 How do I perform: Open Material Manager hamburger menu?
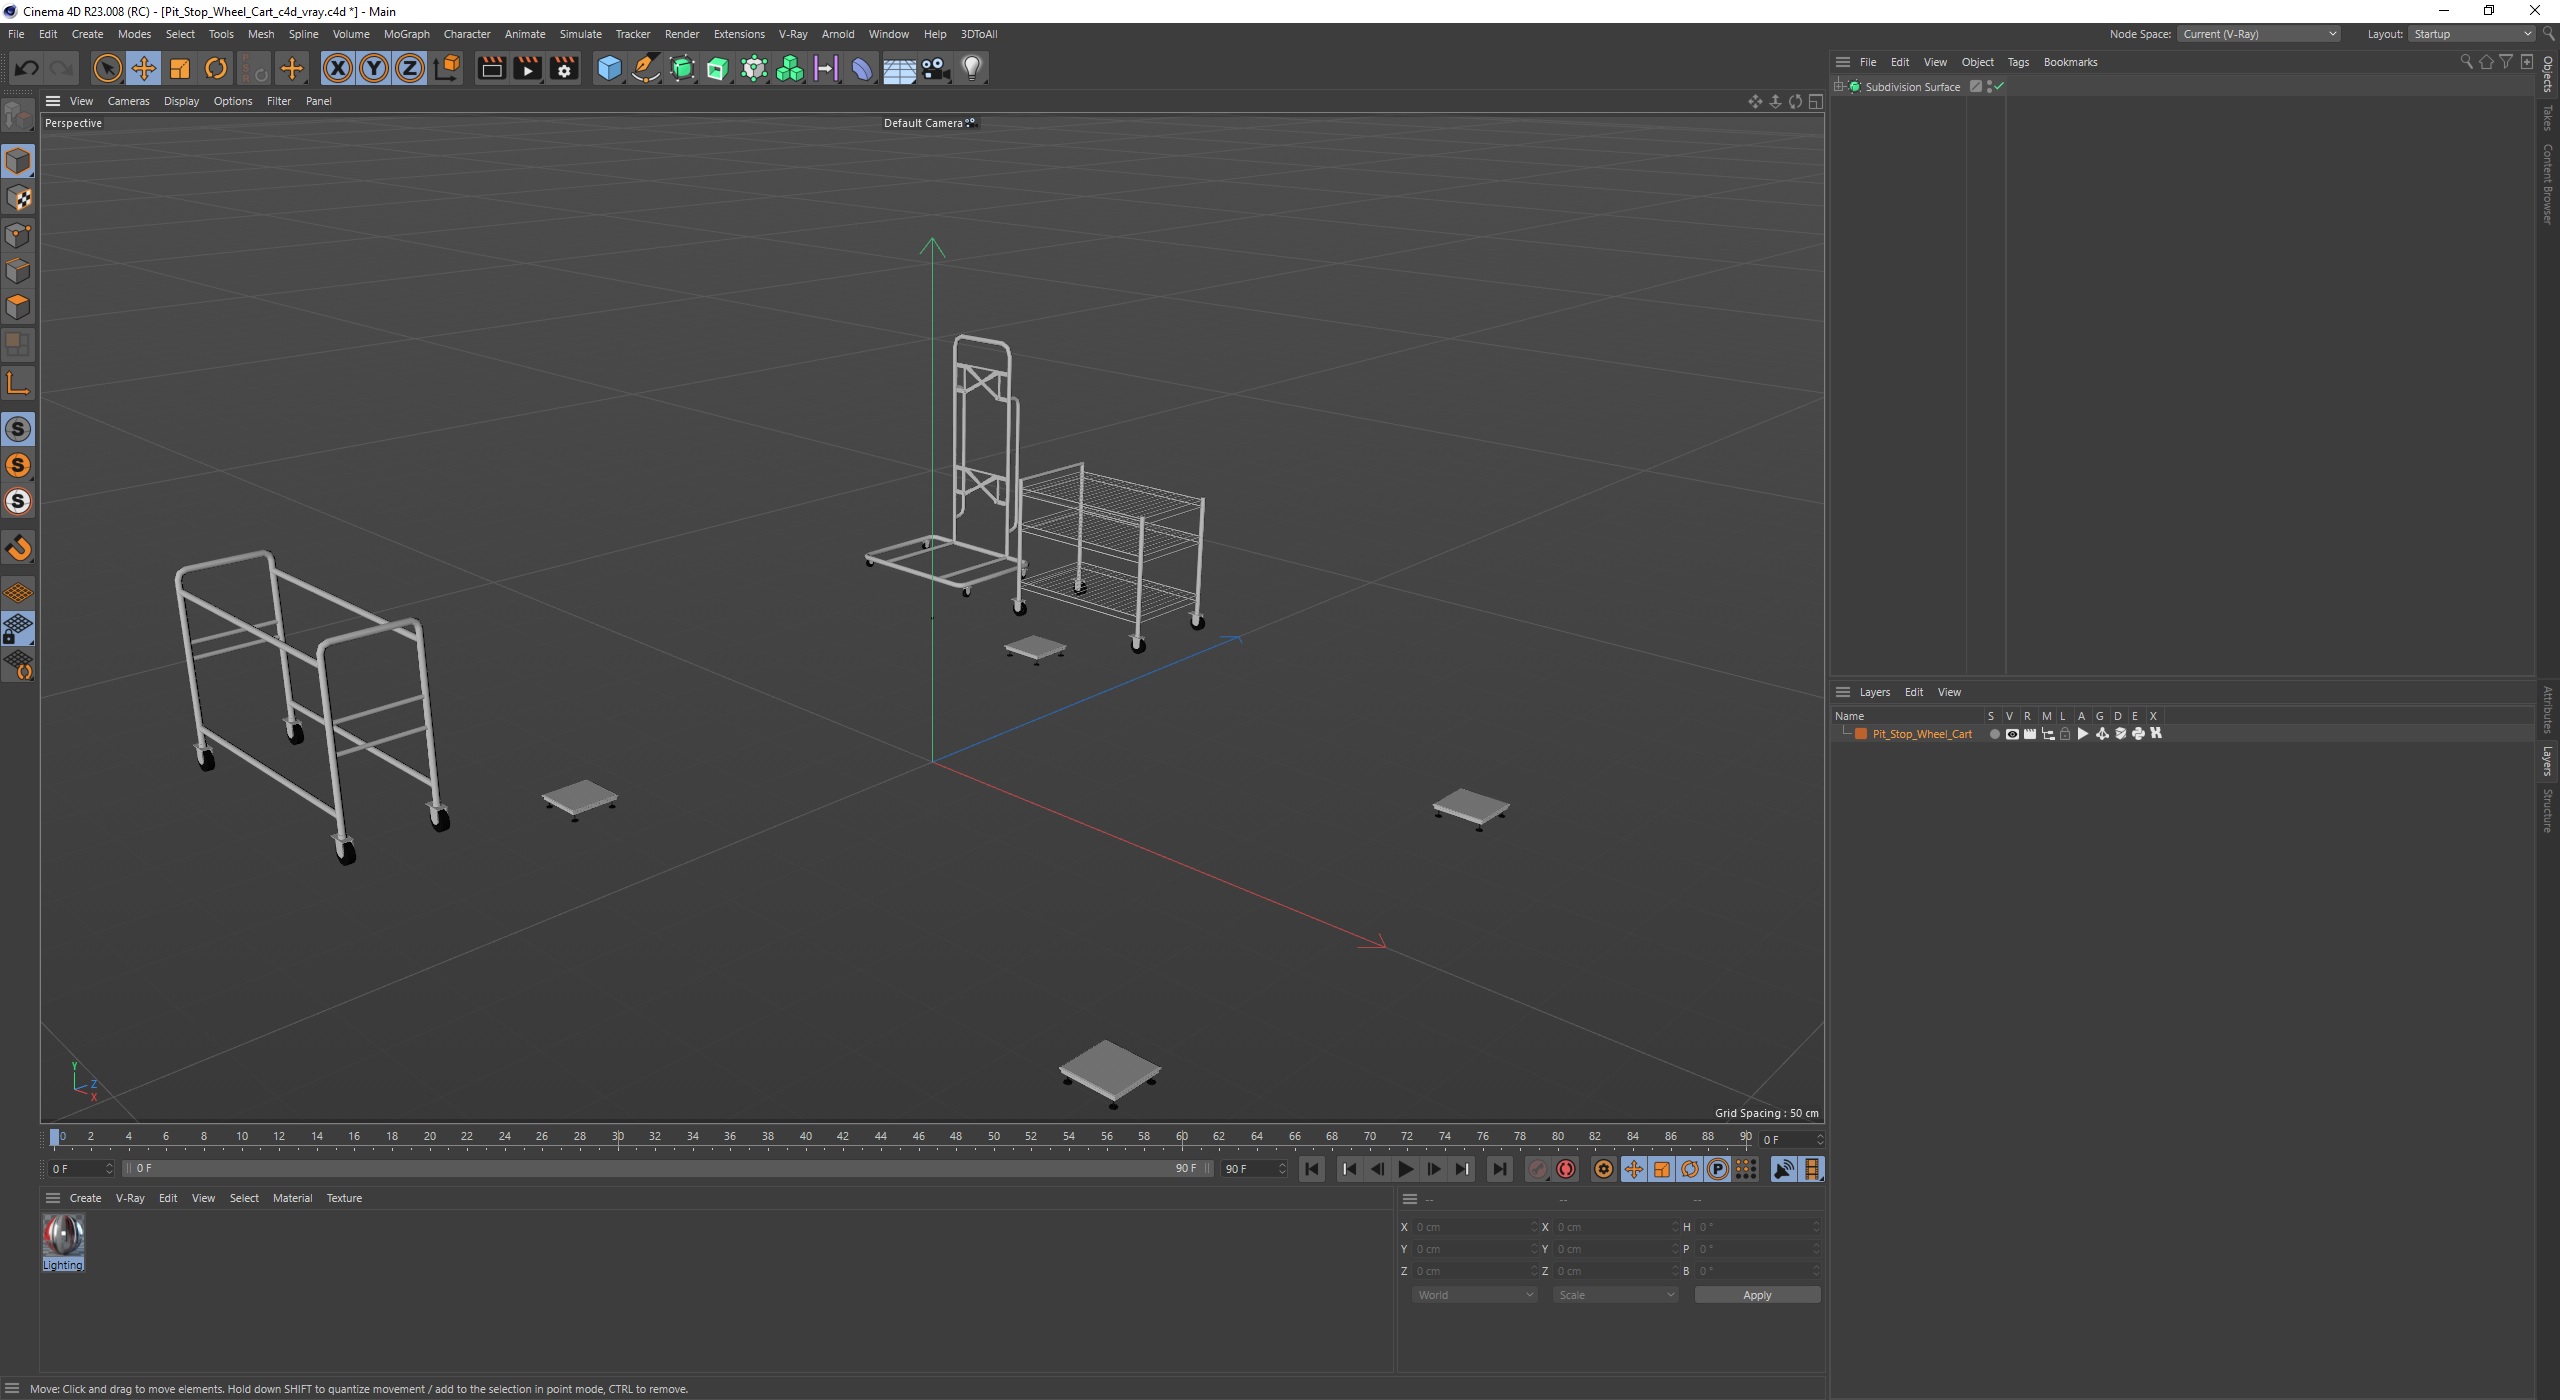[x=53, y=1198]
